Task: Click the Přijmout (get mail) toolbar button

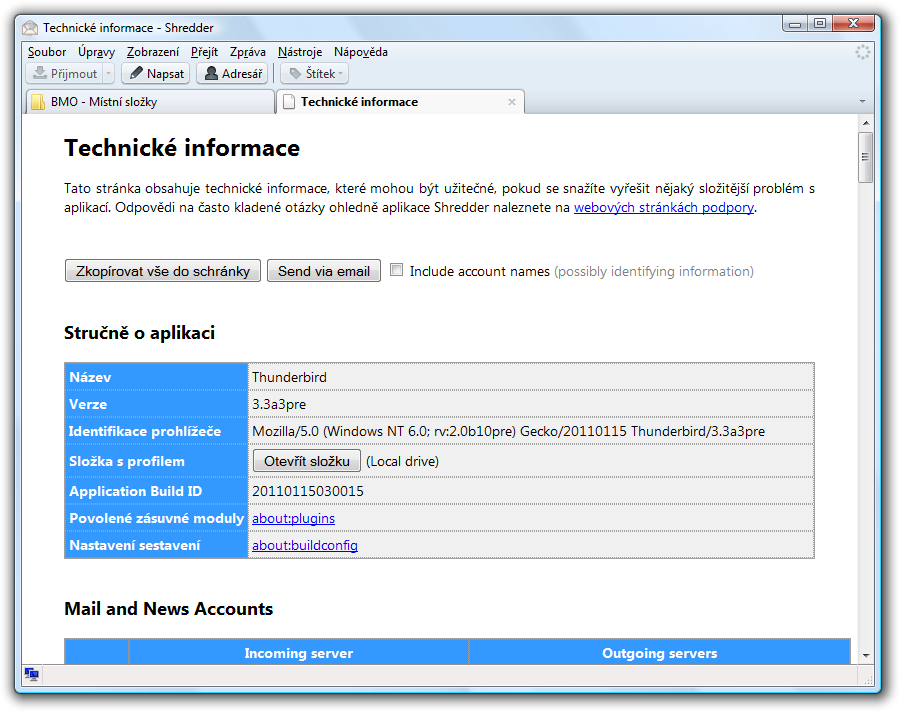Action: click(64, 73)
